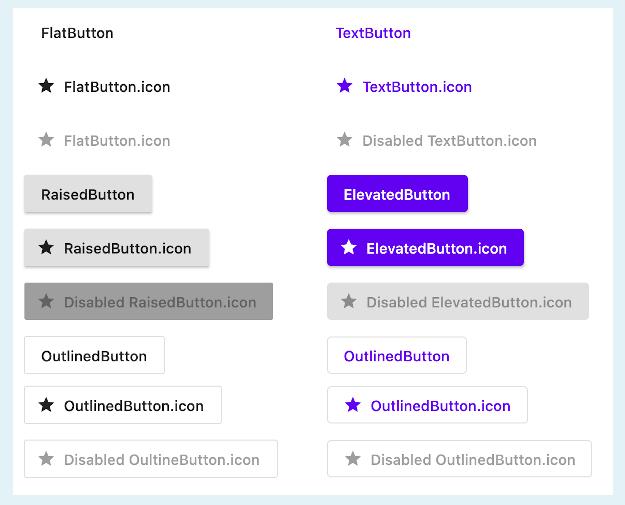Click the greyed-out FlatButton.icon text
The width and height of the screenshot is (625, 505).
pyautogui.click(x=117, y=141)
